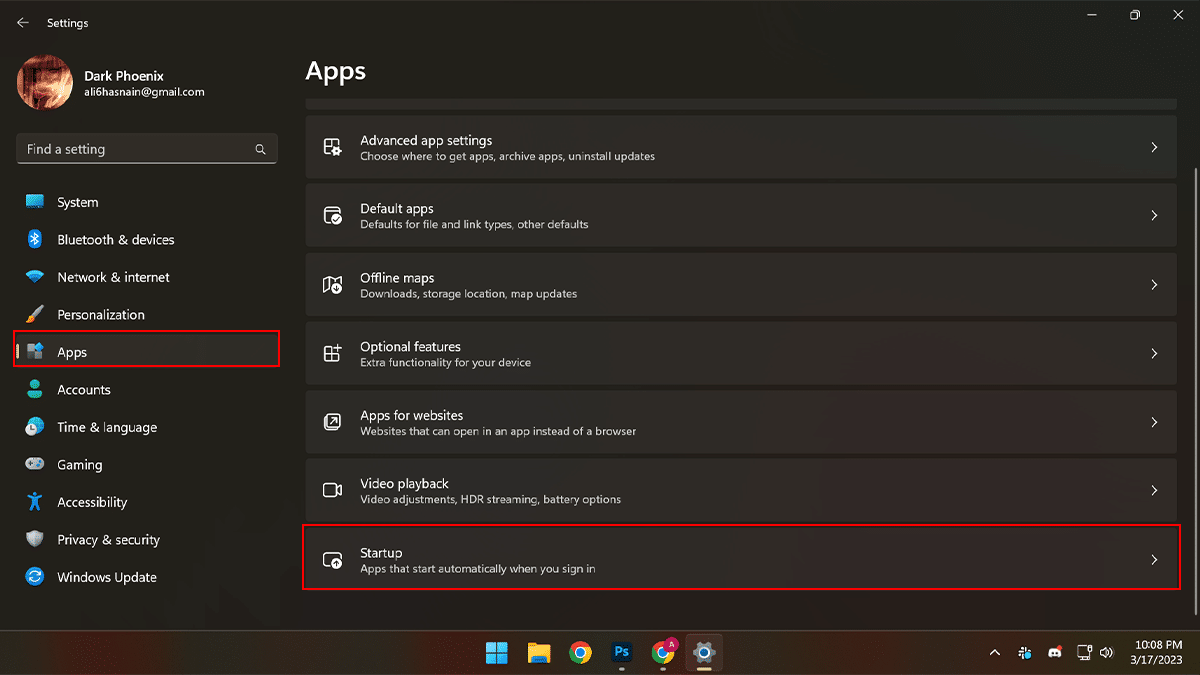Select Bluetooth & devices in sidebar
1200x675 pixels.
(115, 240)
